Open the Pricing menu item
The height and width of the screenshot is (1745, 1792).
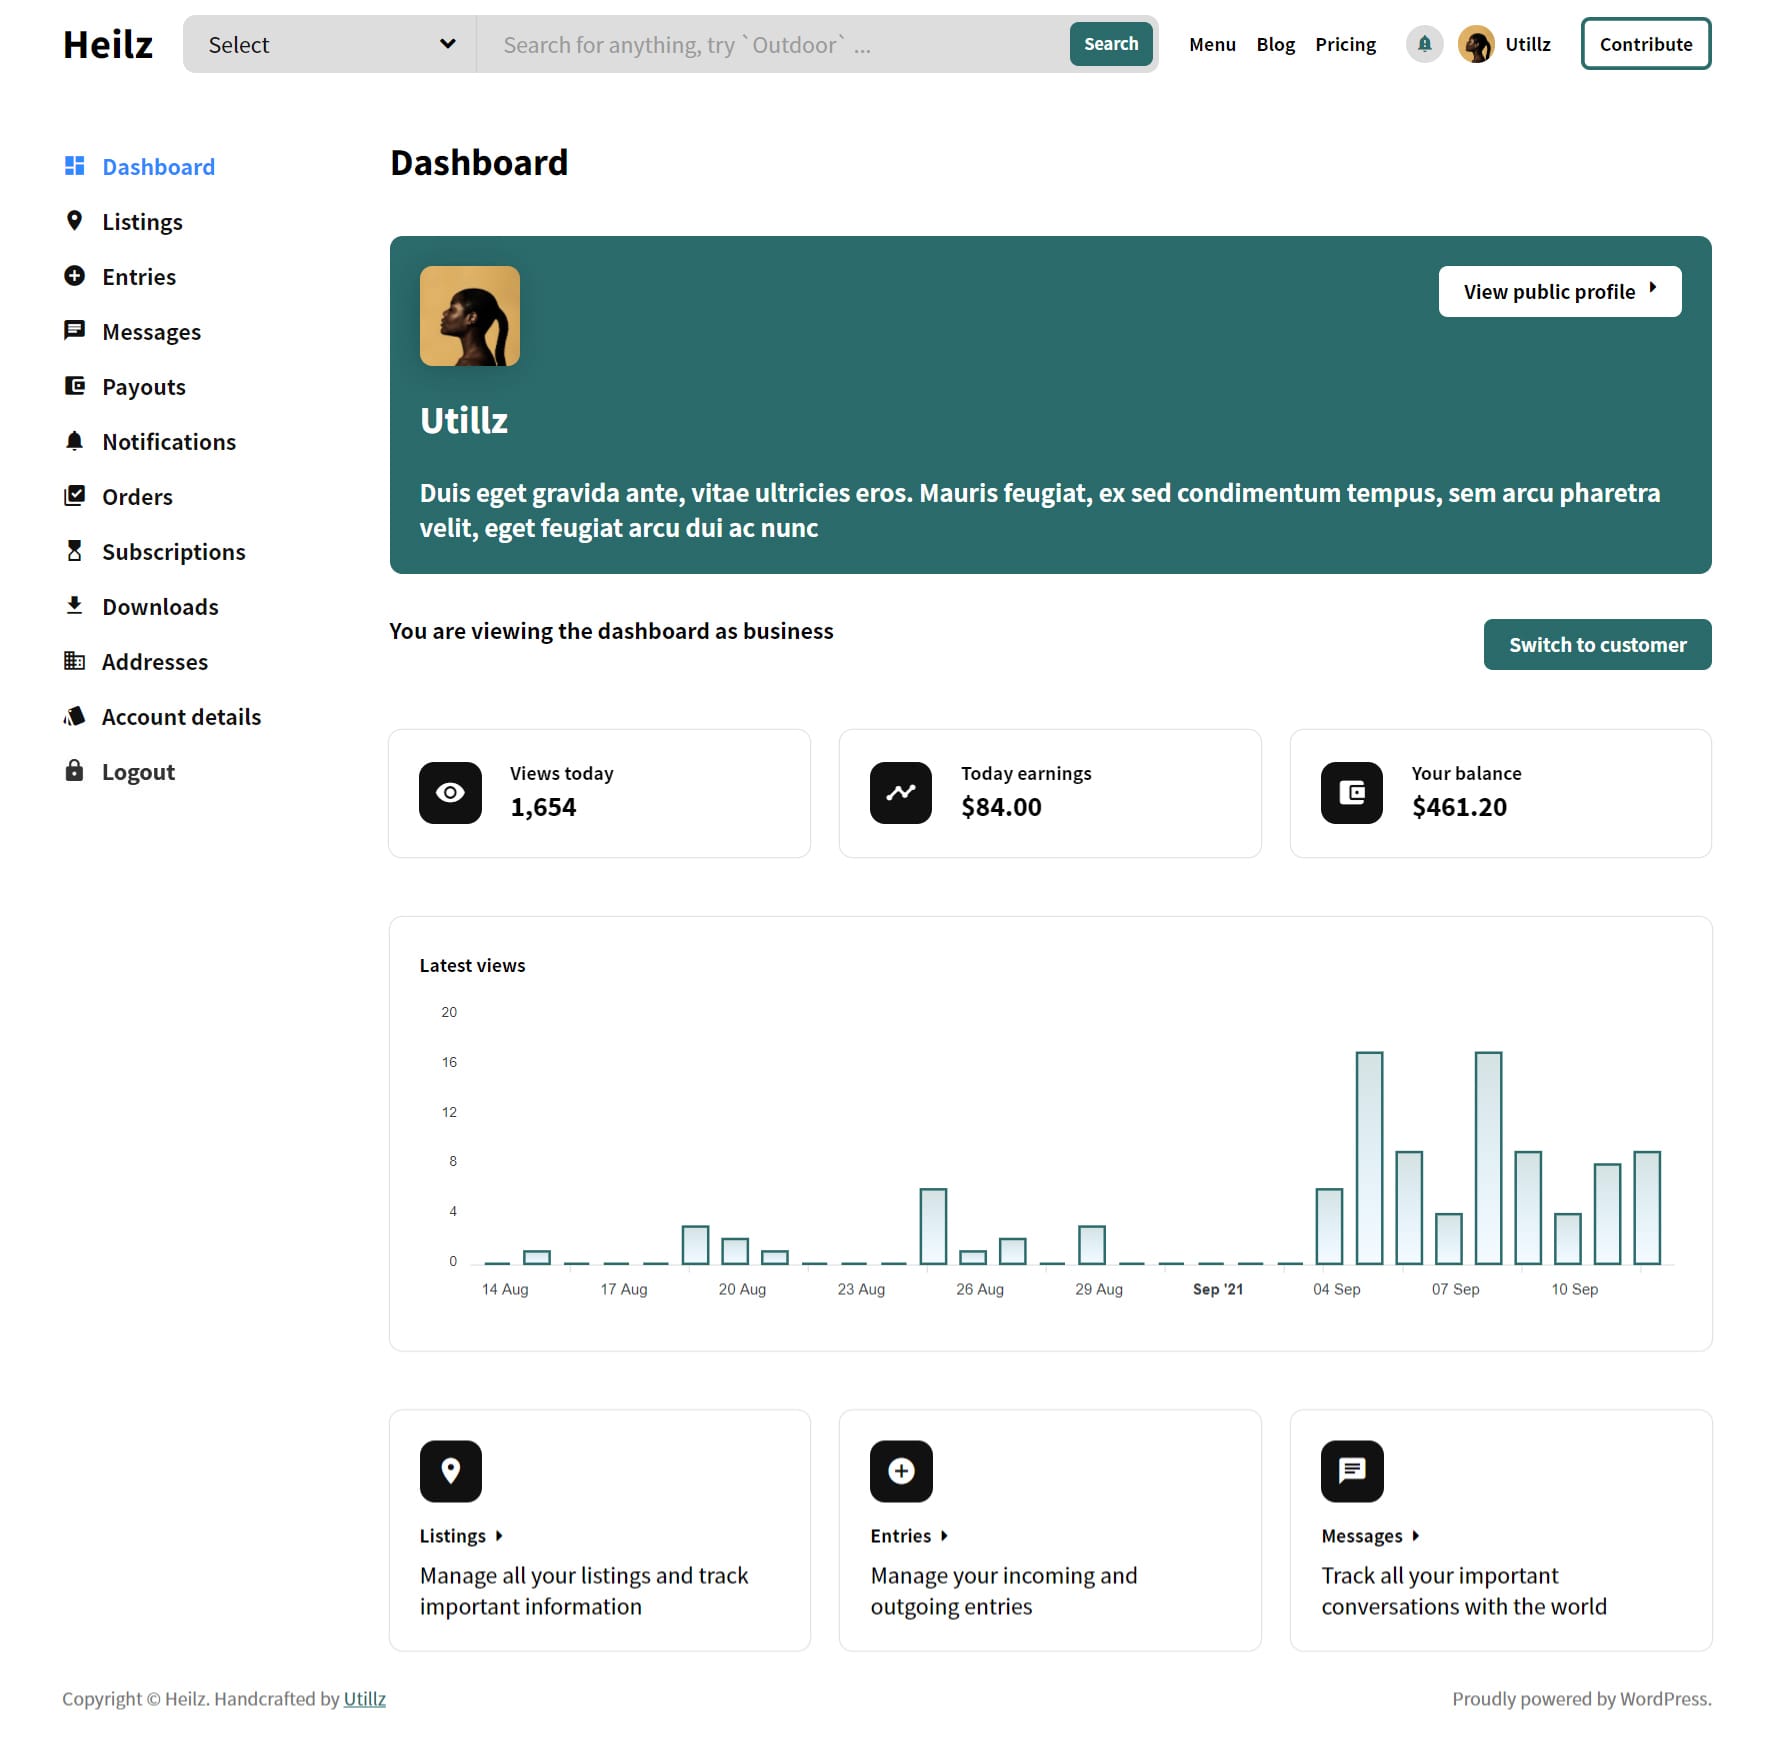coord(1345,44)
